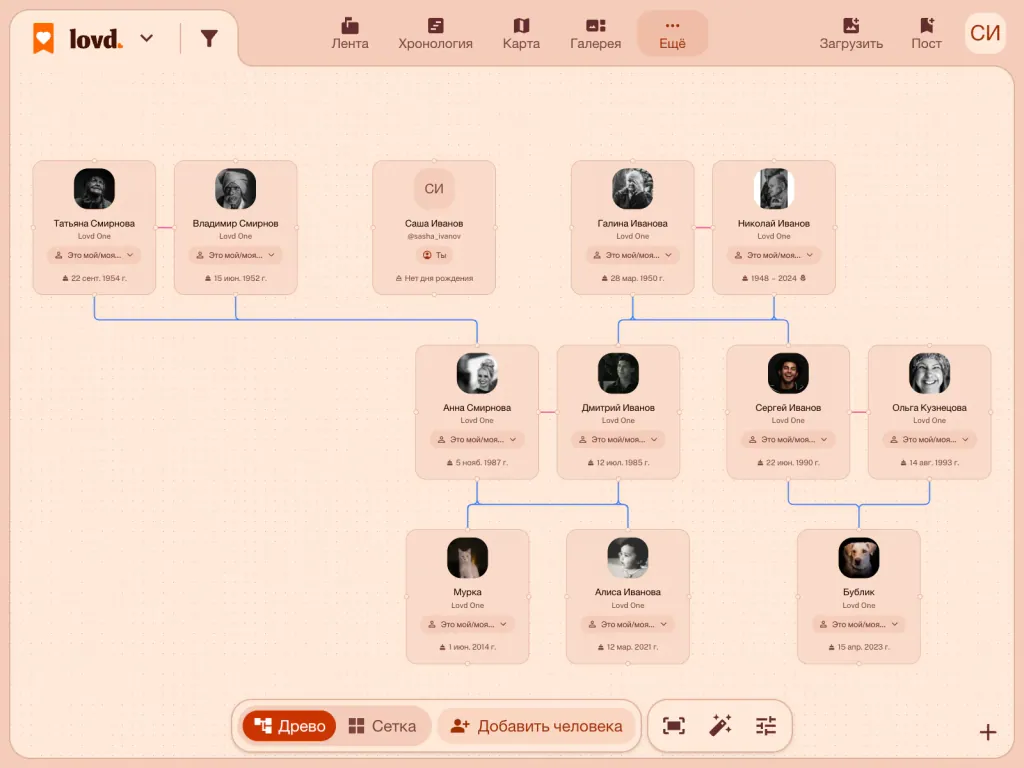Expand relation dropdown for Татьяна Смирнова

[x=94, y=255]
